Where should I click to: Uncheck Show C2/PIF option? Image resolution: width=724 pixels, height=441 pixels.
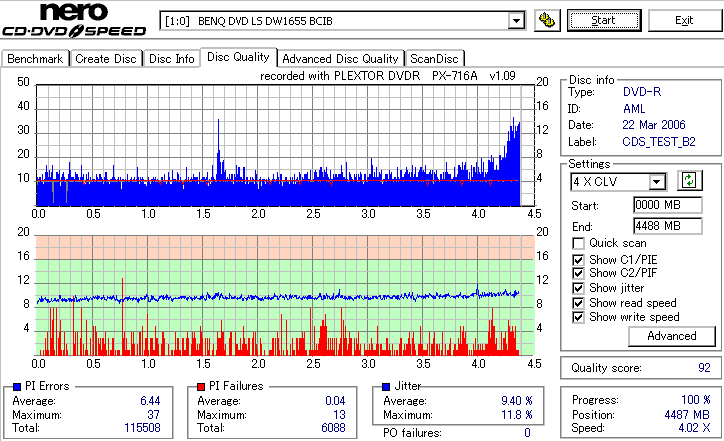tap(578, 273)
